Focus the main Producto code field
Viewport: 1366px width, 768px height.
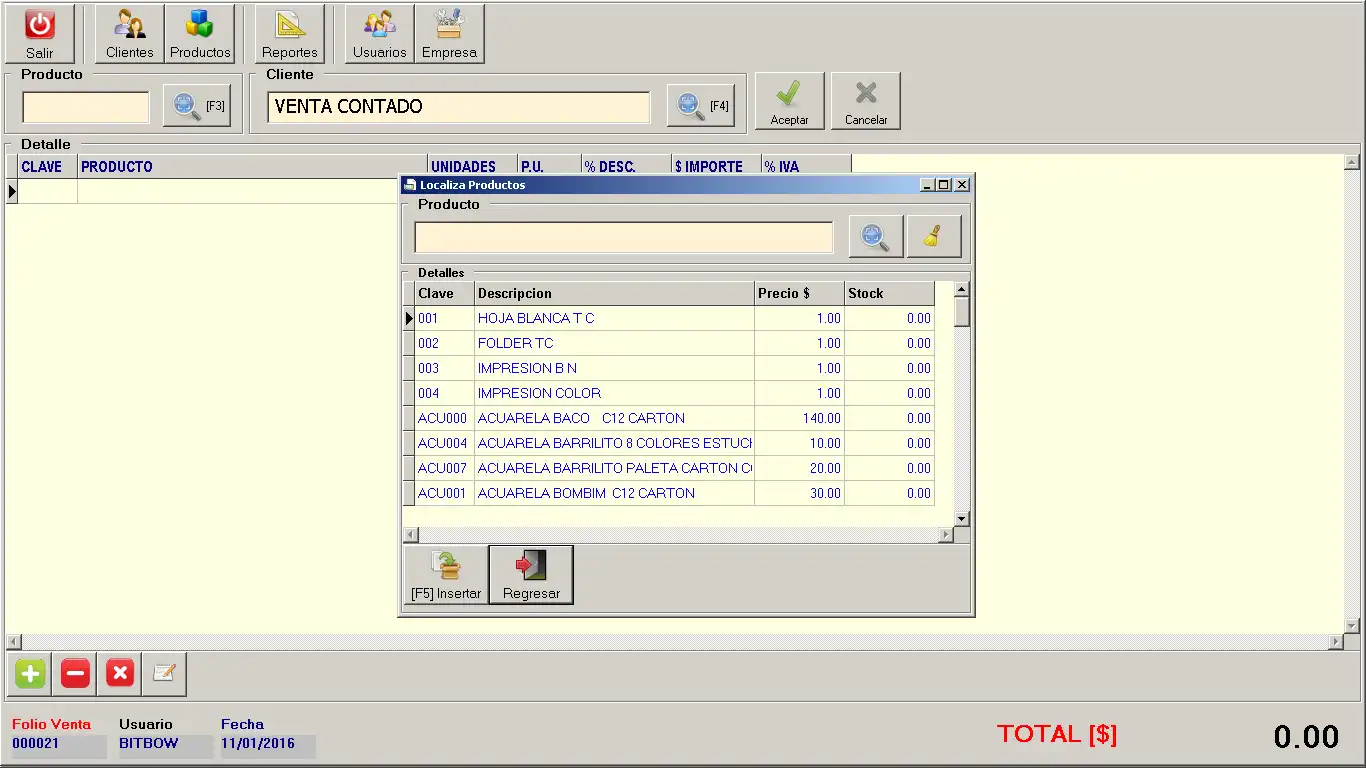[x=86, y=107]
